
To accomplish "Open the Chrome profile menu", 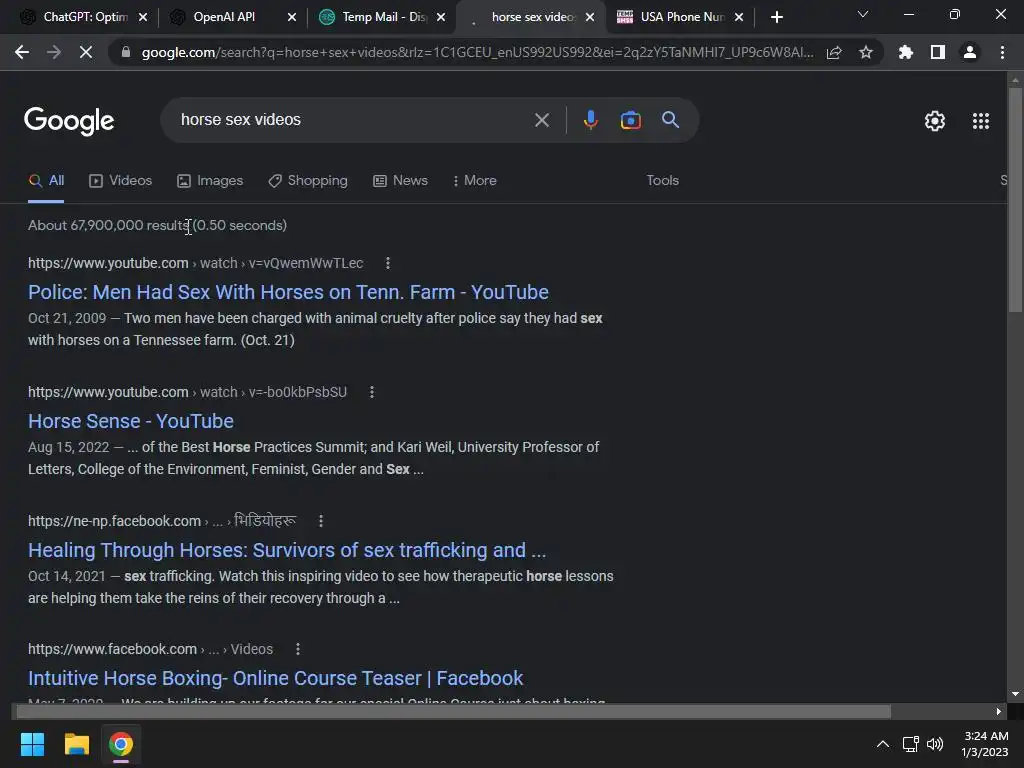I will tap(970, 52).
